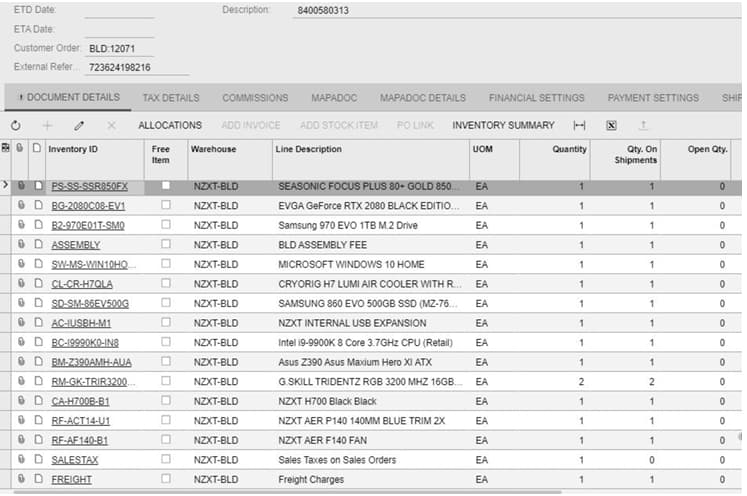Screen dimensions: 747x496
Task: Open note for PS-SS-SSR850FX row
Action: (38, 186)
